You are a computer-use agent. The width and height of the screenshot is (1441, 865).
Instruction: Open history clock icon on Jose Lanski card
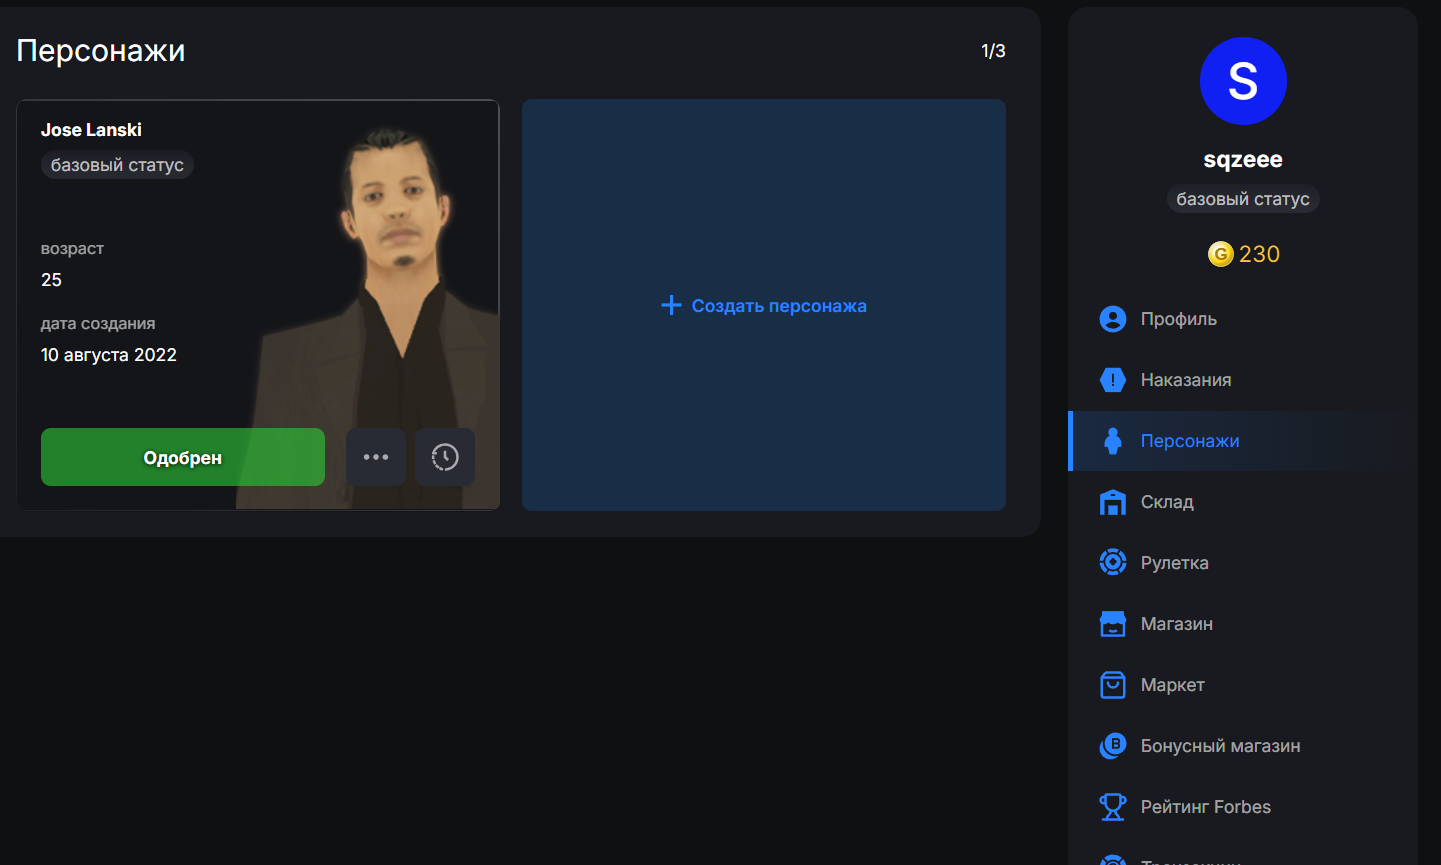445,457
